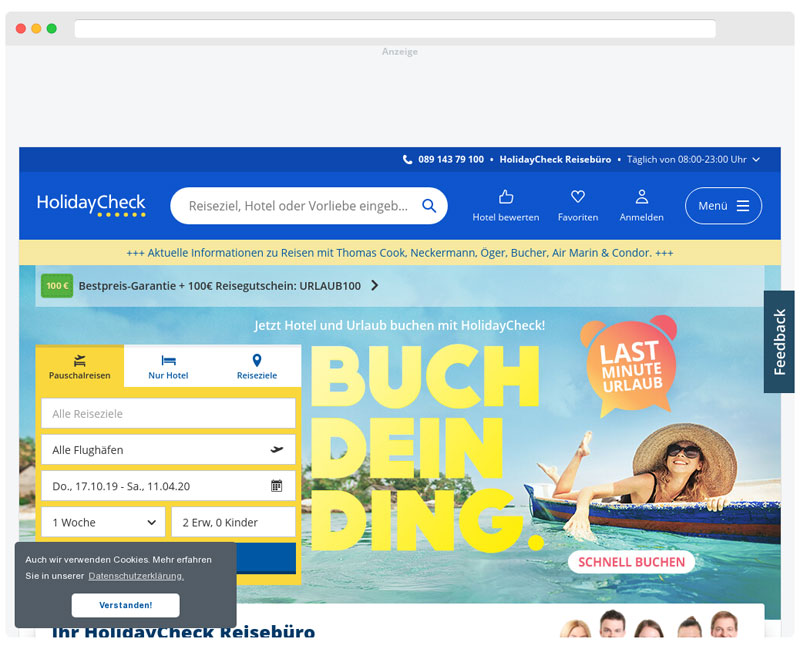Viewport: 800px width, 649px height.
Task: Click the hamburger icon in Menü button
Action: tap(743, 206)
